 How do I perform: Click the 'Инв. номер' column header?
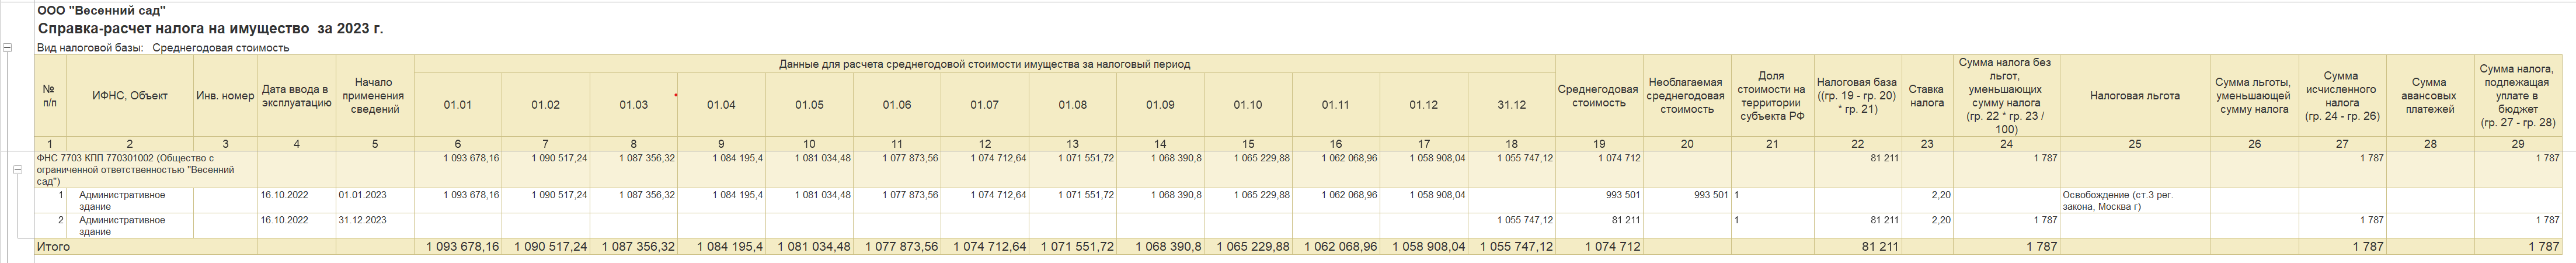click(x=225, y=96)
